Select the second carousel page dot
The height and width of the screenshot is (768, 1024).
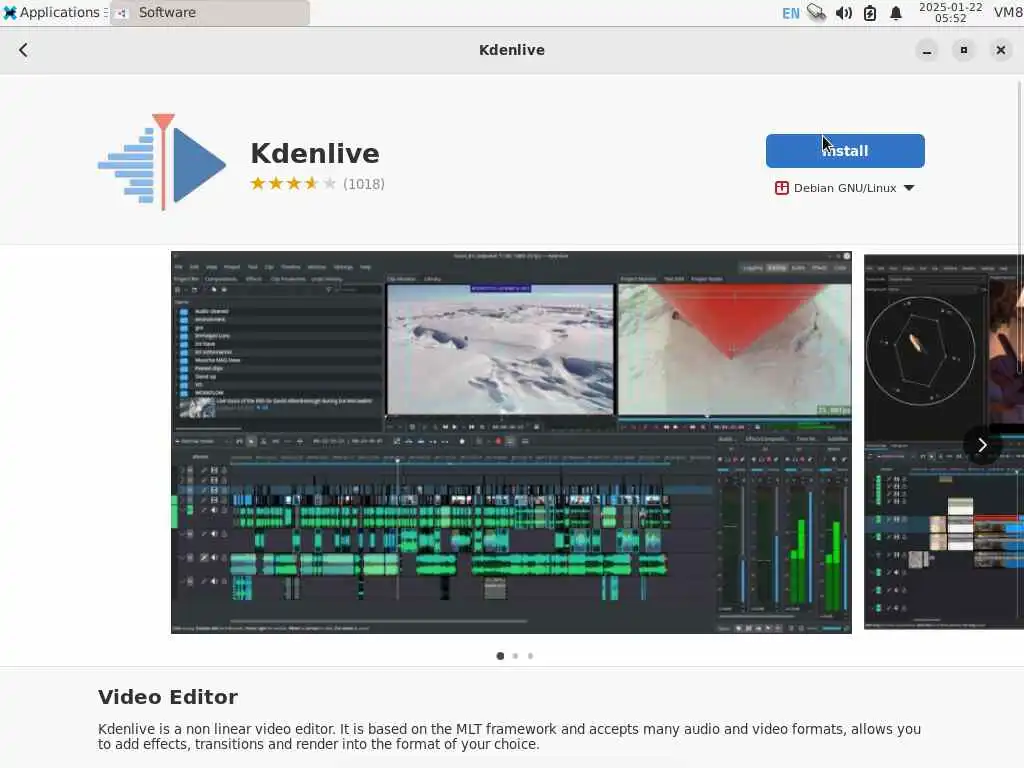coord(515,656)
